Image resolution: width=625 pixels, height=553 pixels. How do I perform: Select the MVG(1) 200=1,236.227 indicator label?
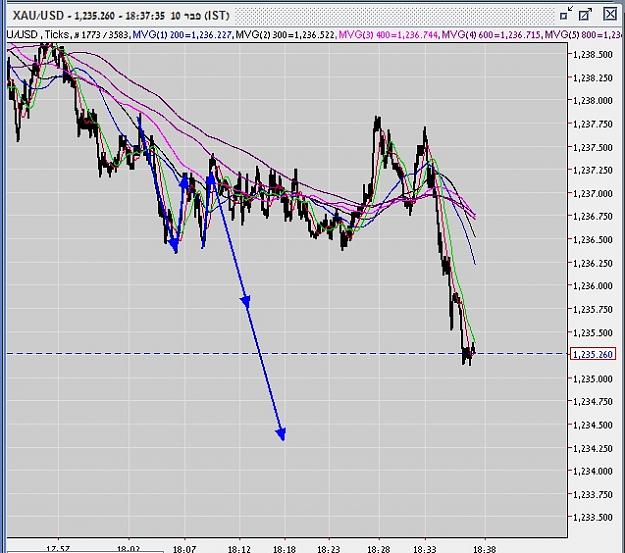click(x=182, y=35)
